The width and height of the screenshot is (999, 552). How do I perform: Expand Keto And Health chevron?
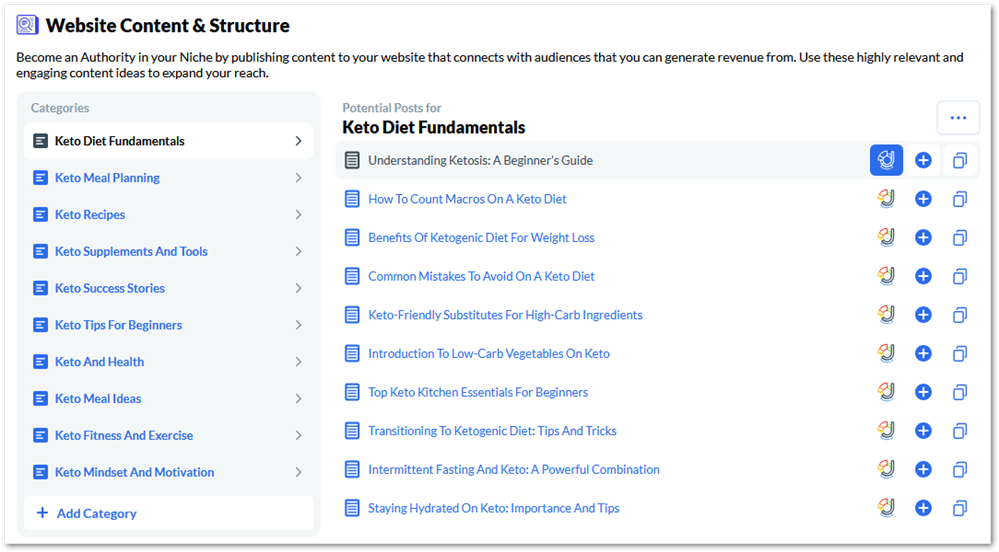click(298, 362)
